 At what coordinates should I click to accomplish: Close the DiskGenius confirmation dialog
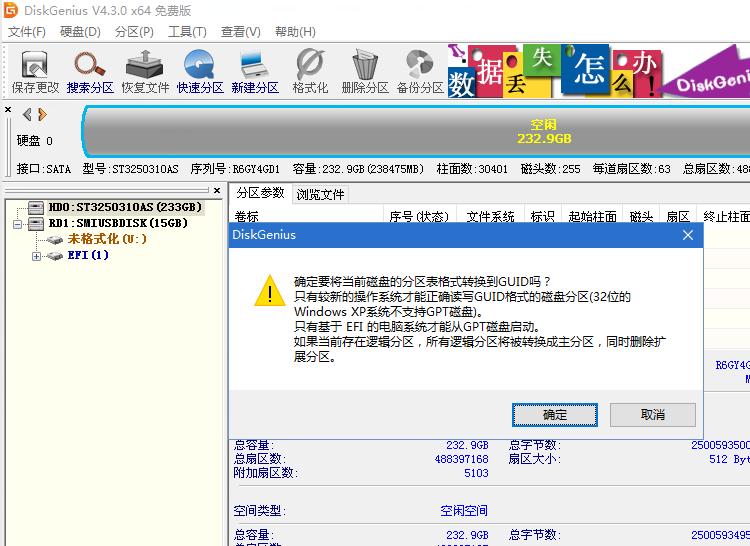pos(688,235)
